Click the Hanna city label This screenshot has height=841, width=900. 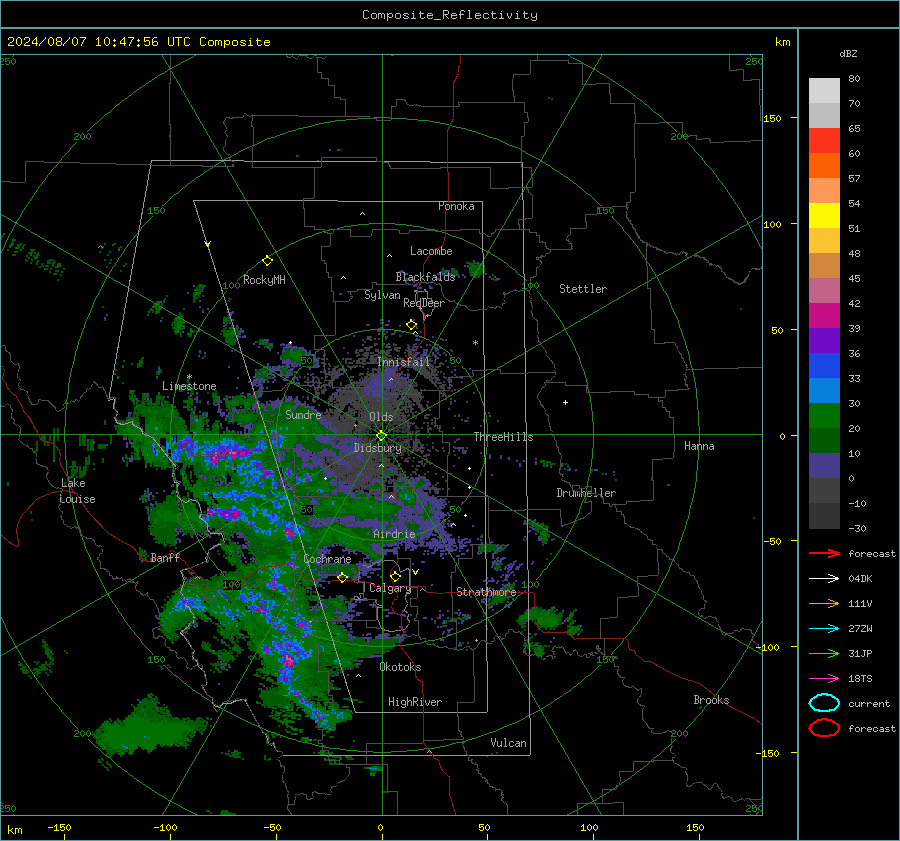[x=699, y=446]
